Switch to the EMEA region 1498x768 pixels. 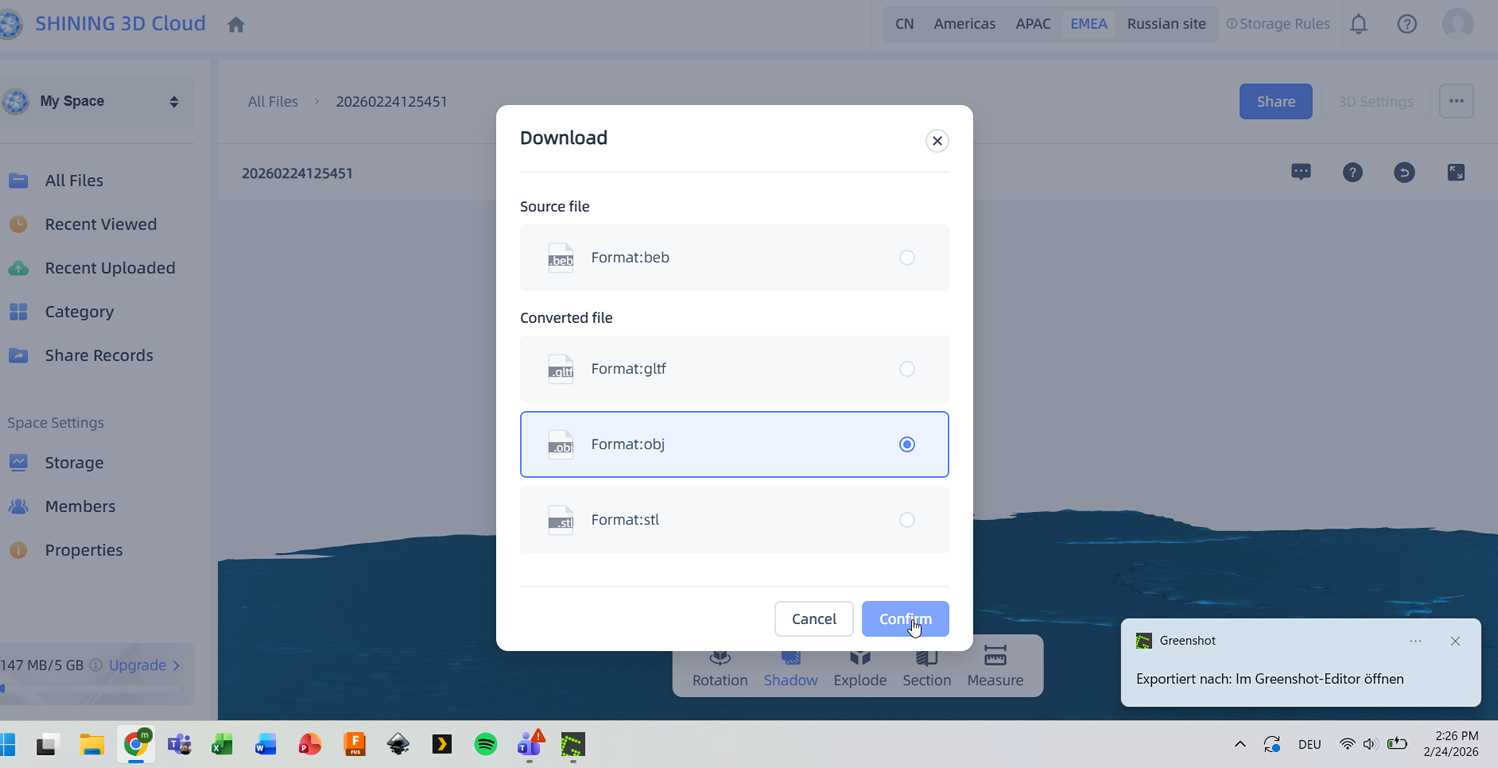1089,24
